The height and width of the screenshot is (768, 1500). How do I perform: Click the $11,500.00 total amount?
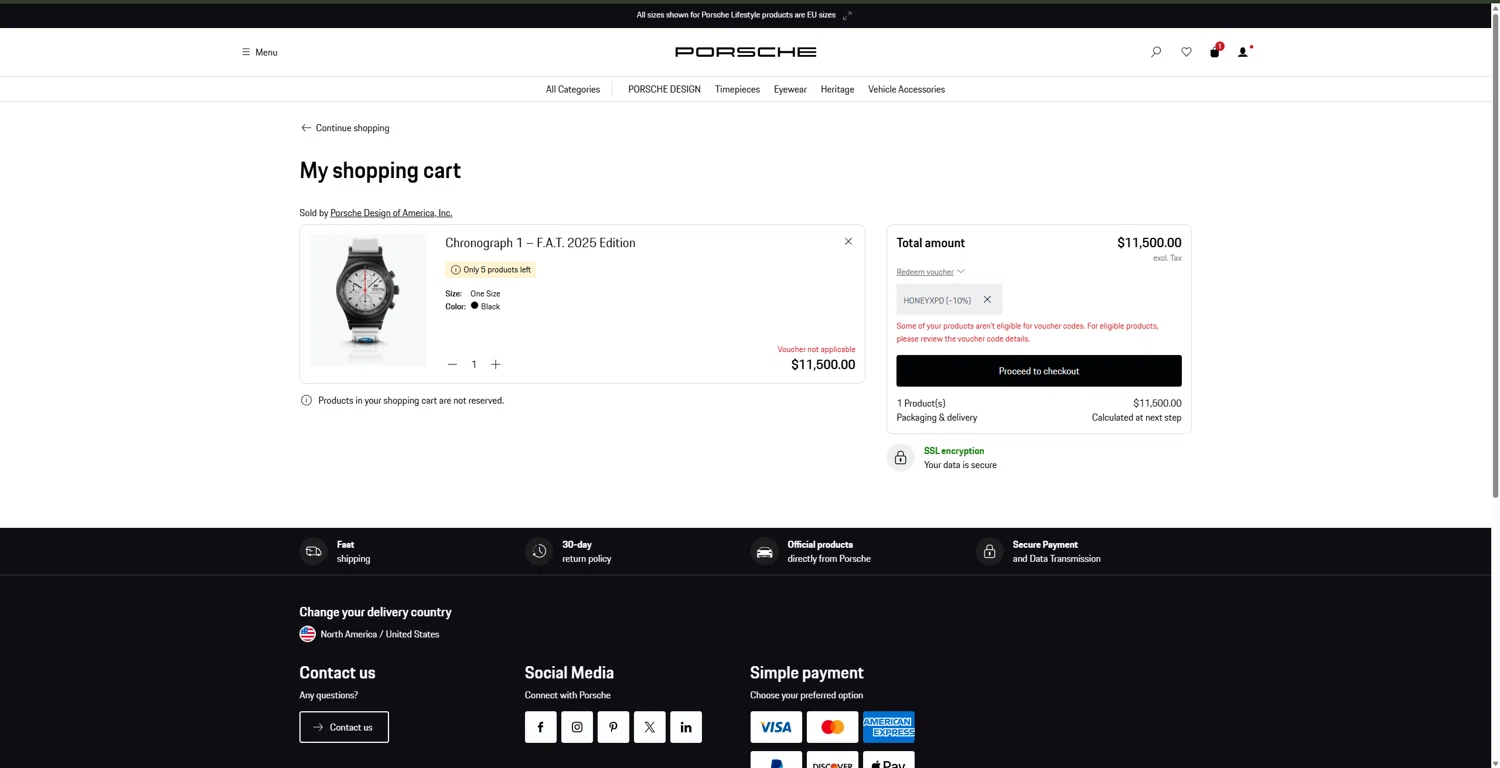1149,243
